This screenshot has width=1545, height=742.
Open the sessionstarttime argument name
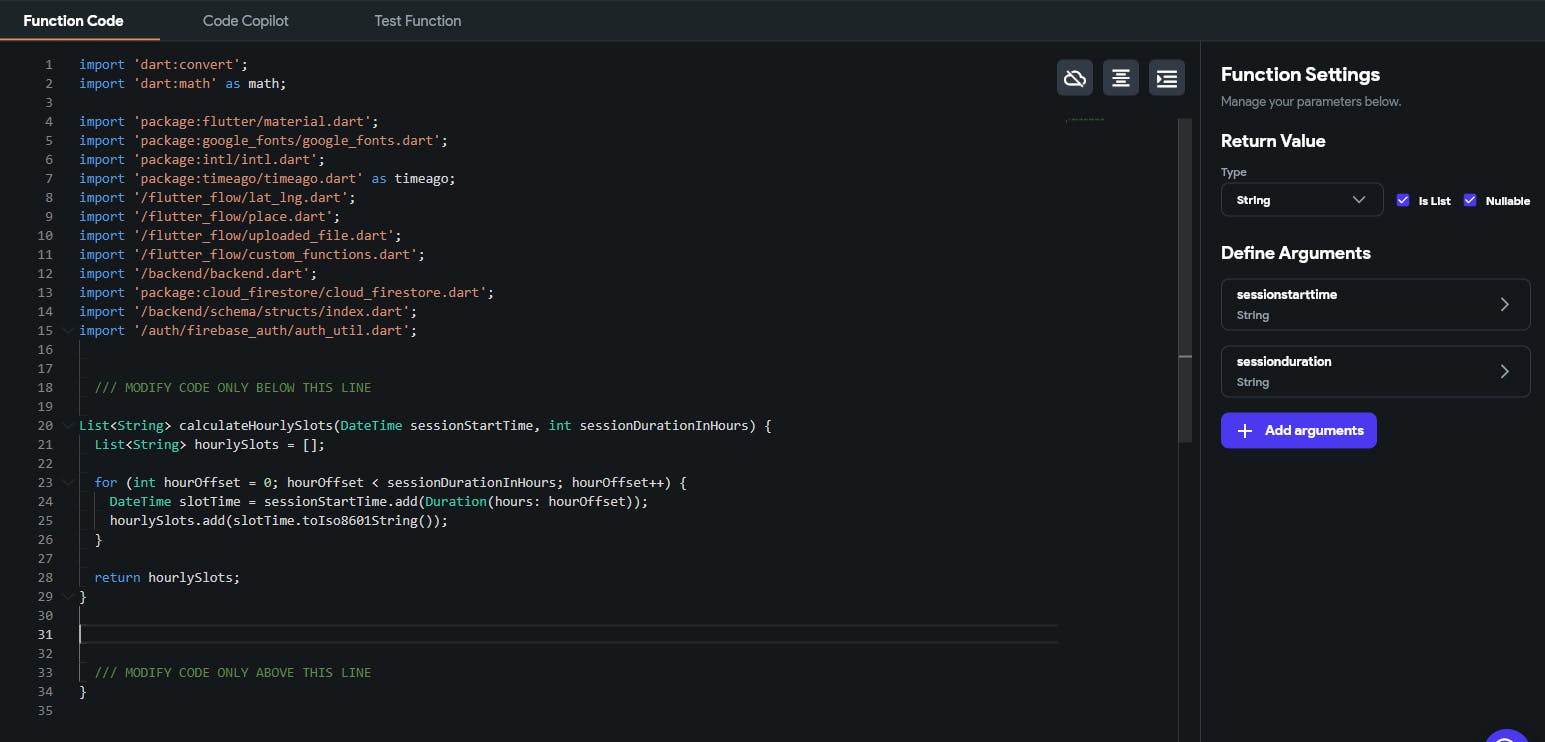pyautogui.click(x=1286, y=295)
